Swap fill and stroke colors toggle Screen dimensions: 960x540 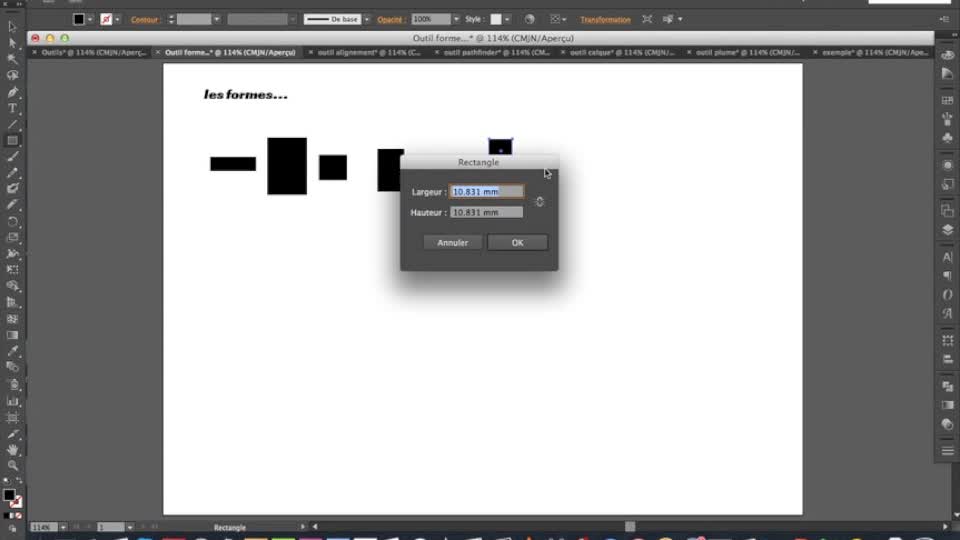pyautogui.click(x=18, y=487)
